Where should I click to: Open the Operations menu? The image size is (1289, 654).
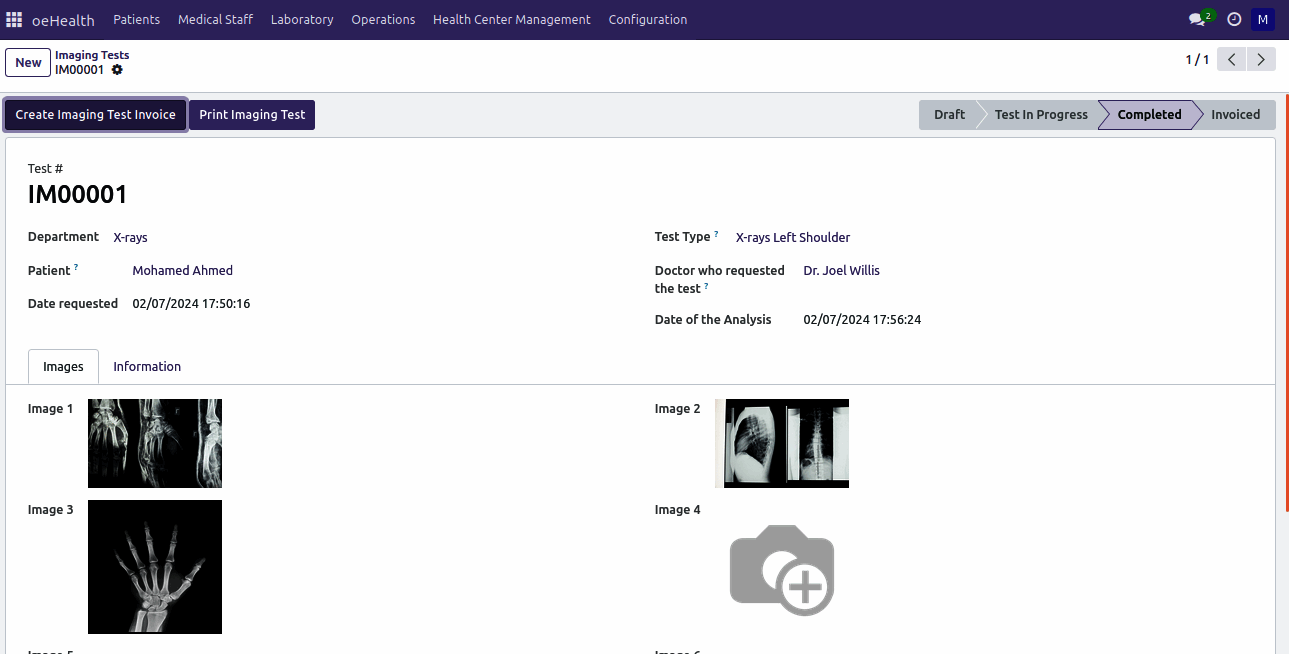(383, 19)
